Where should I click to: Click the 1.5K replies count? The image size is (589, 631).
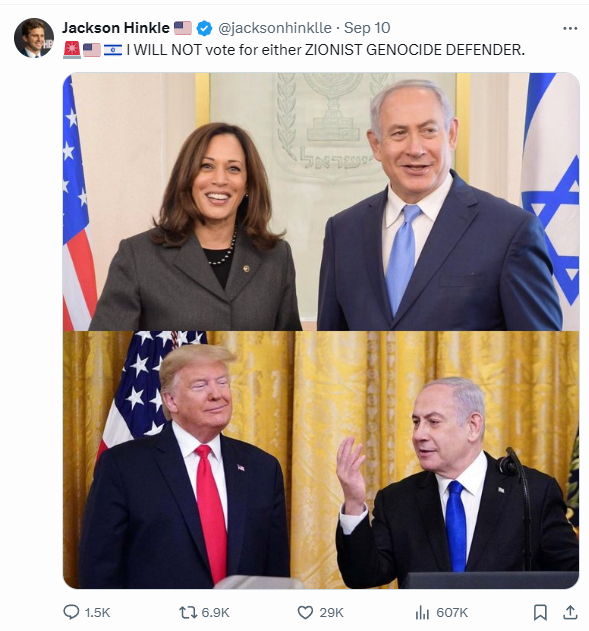point(97,612)
